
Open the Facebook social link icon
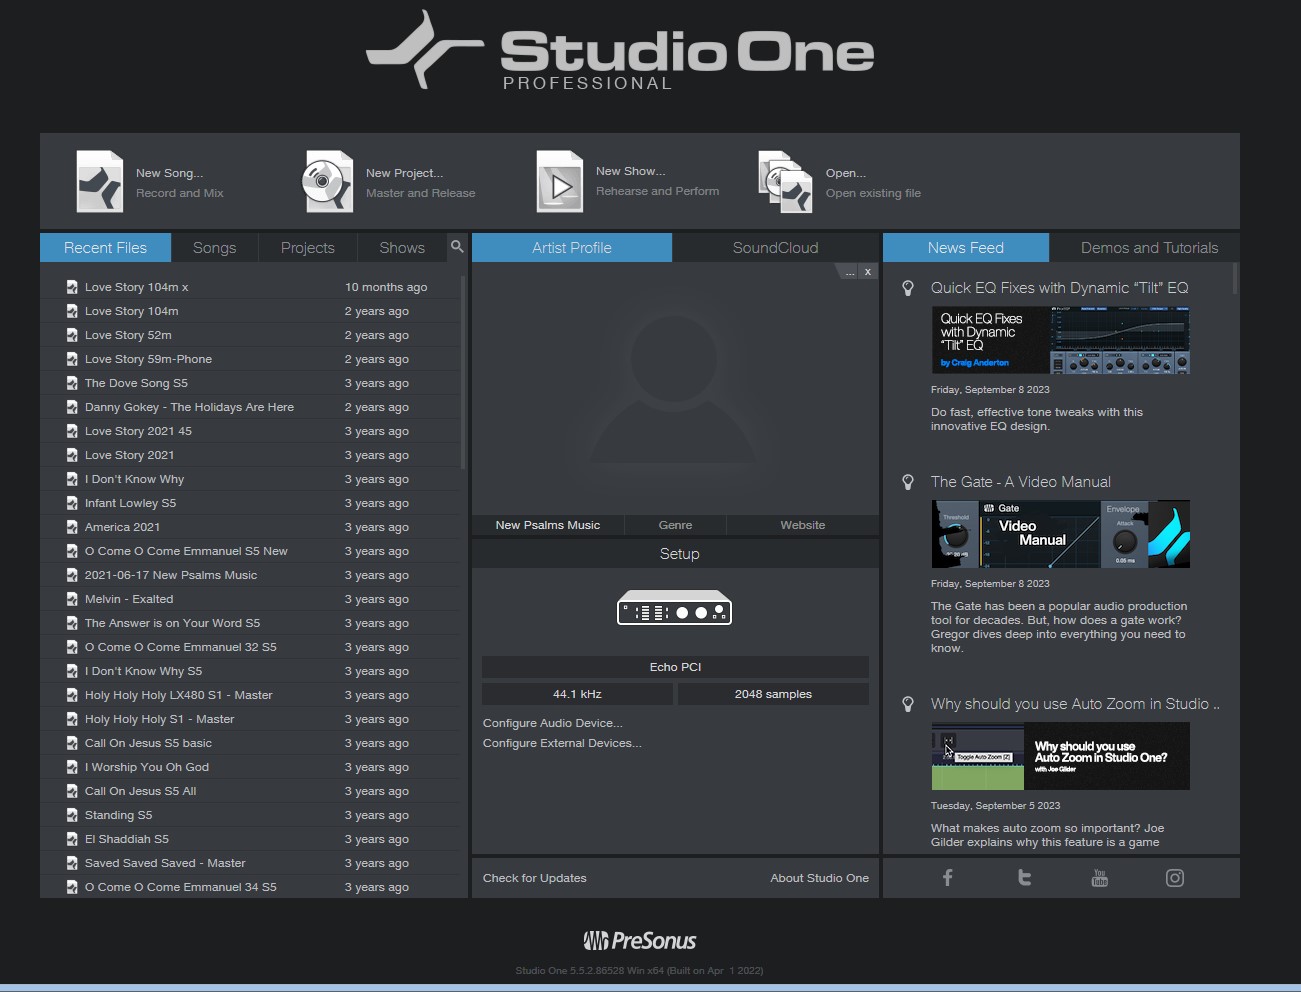point(947,878)
